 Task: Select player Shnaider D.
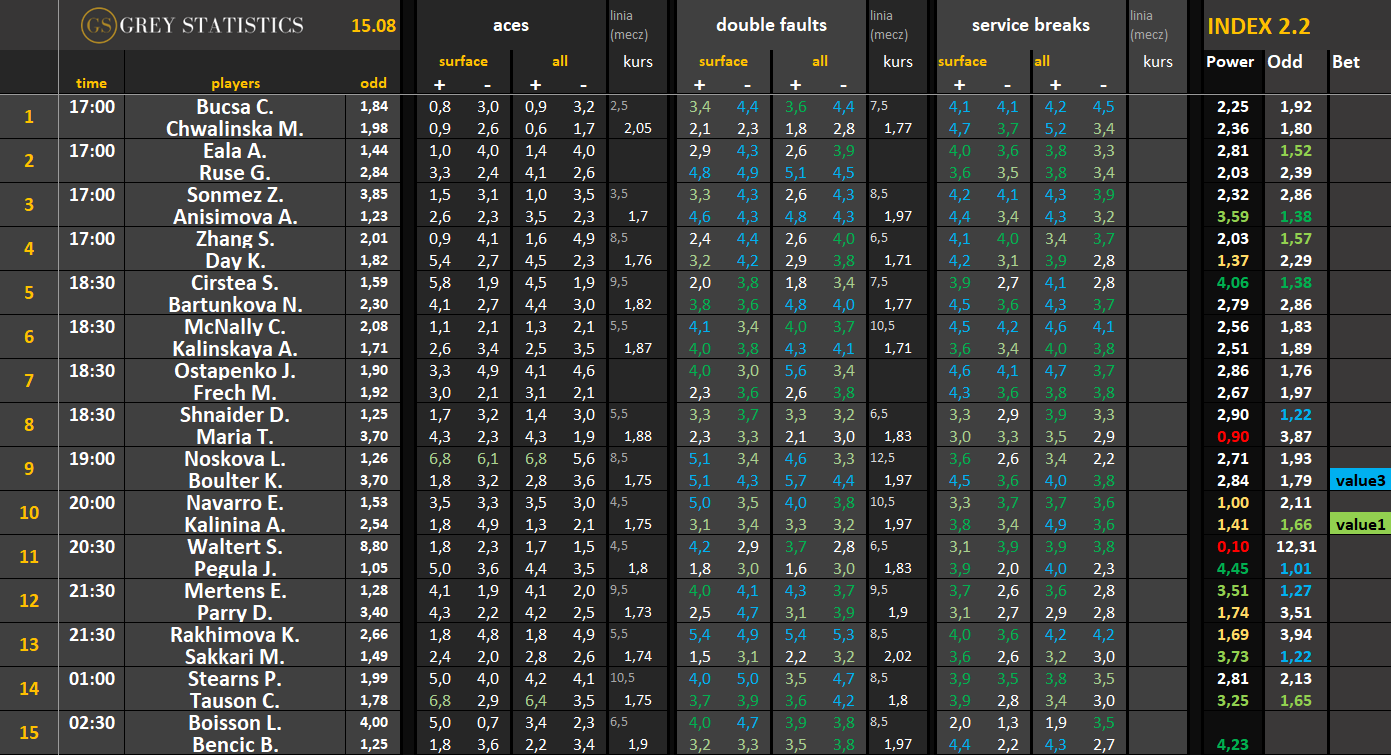coord(235,415)
